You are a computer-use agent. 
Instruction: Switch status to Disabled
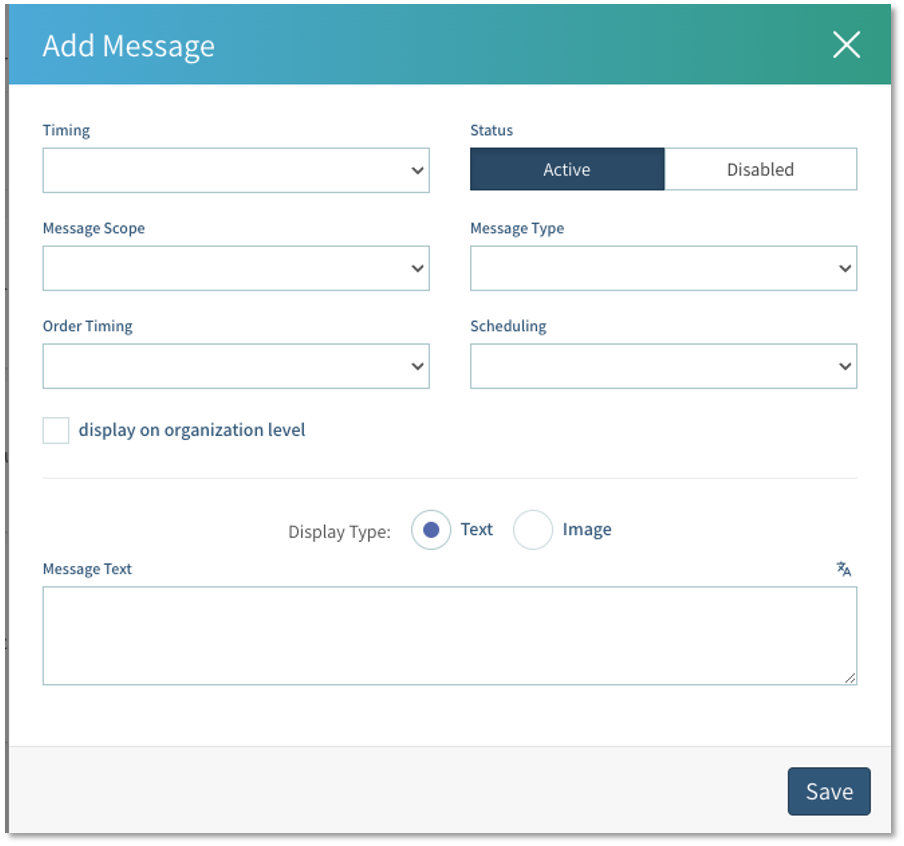[x=760, y=170]
